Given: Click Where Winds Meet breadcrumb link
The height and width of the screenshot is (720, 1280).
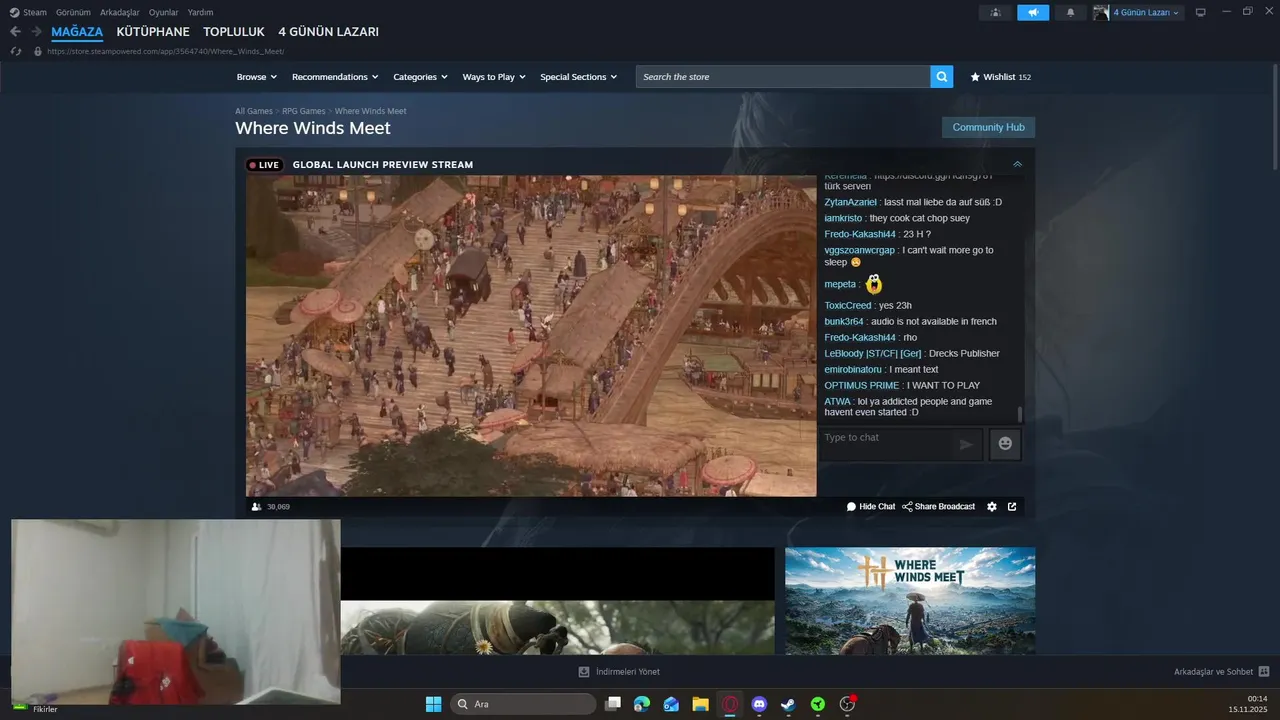Looking at the screenshot, I should 371,111.
